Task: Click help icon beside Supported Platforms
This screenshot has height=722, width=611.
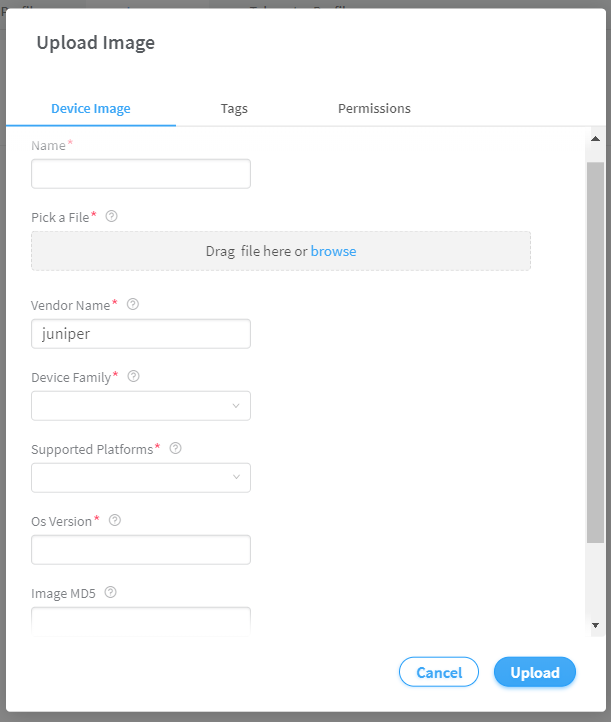Action: pyautogui.click(x=176, y=449)
